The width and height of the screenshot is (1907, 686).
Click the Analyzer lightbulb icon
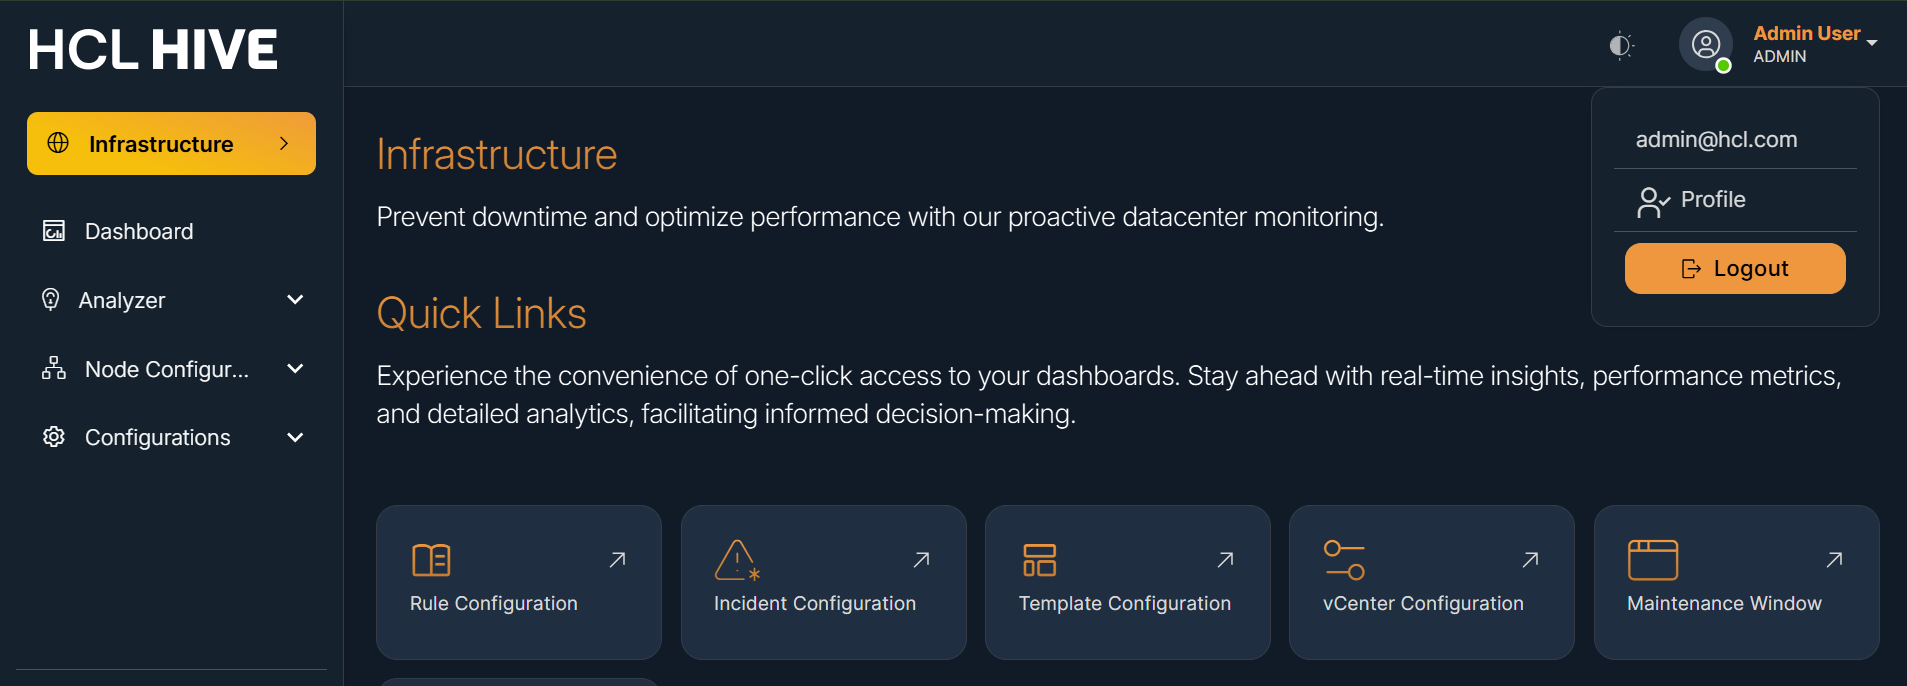coord(51,300)
